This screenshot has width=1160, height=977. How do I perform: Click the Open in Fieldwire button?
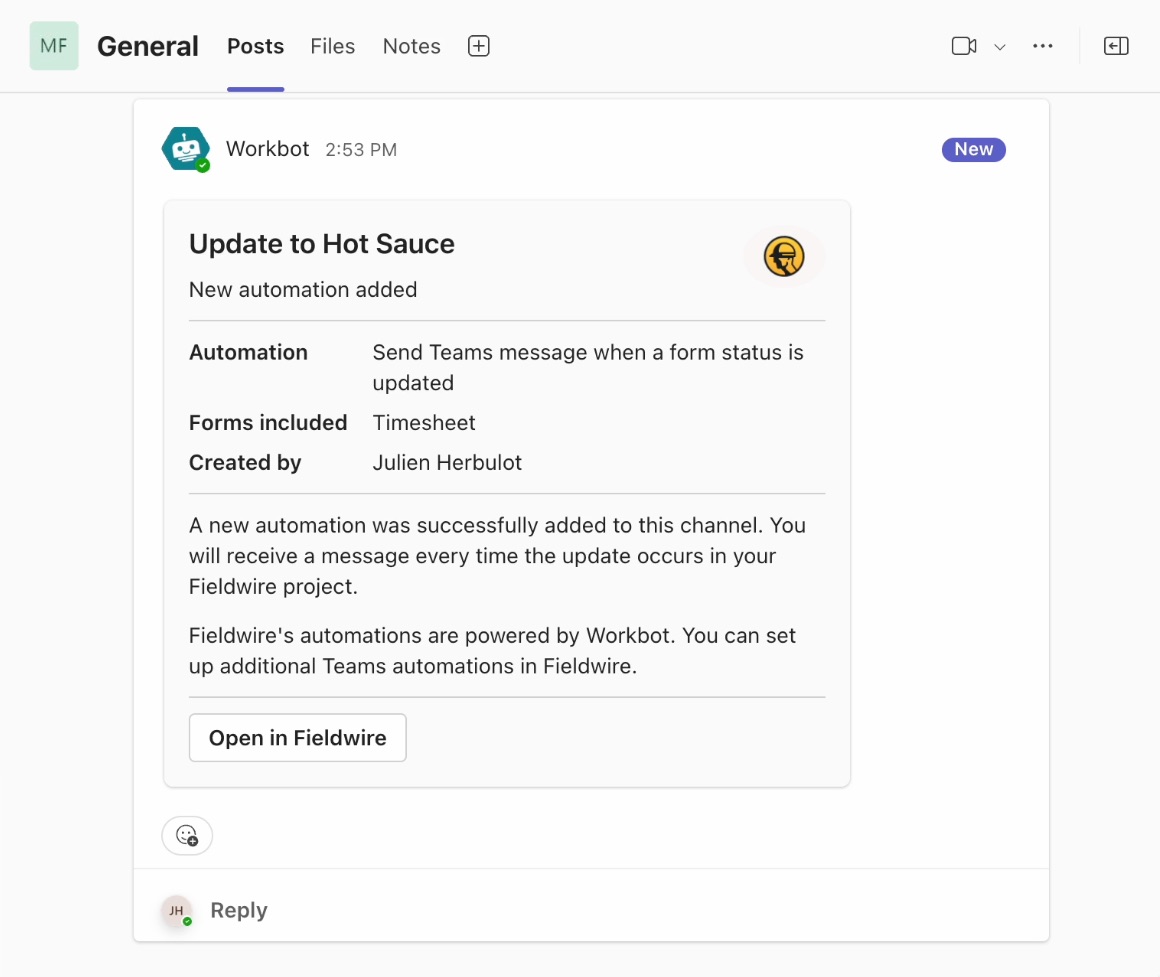[297, 737]
